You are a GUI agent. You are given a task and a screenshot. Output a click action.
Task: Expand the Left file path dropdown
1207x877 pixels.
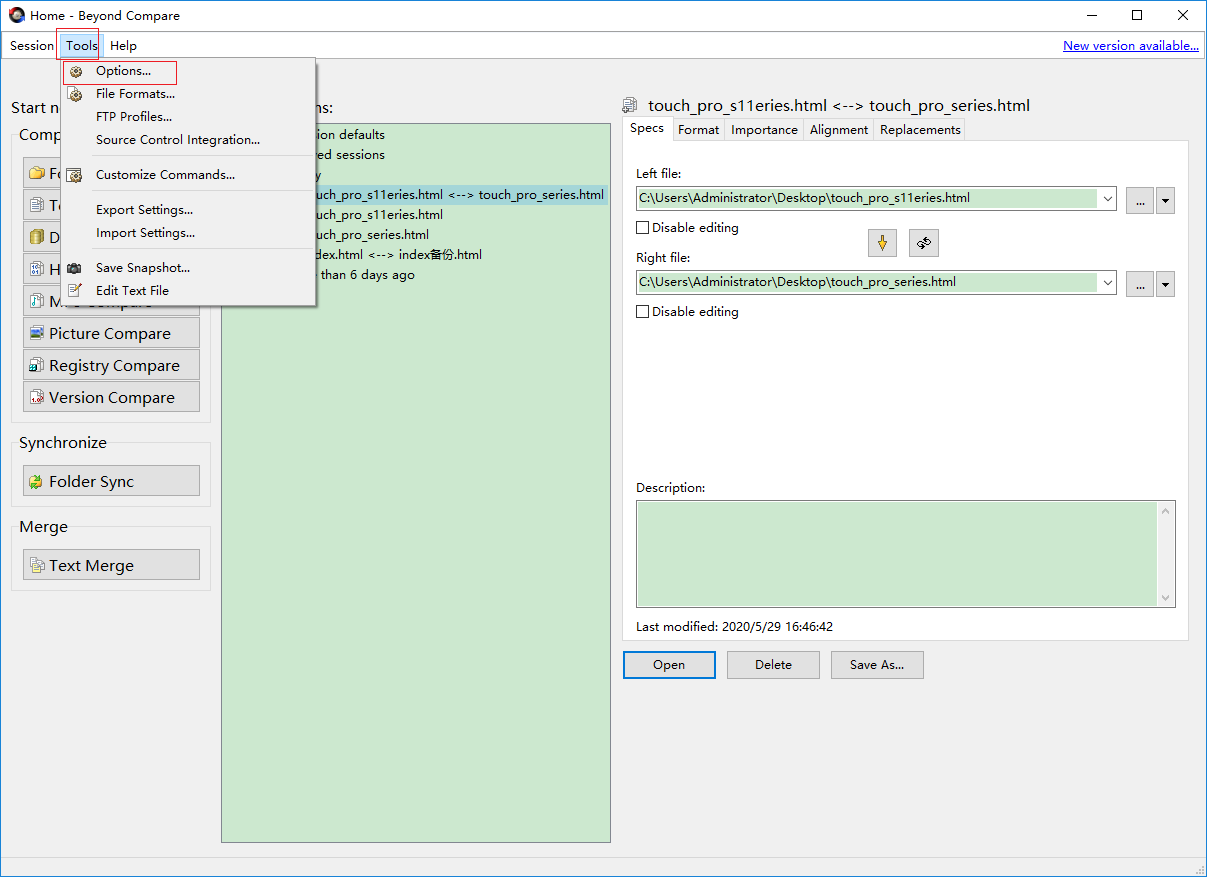1107,198
